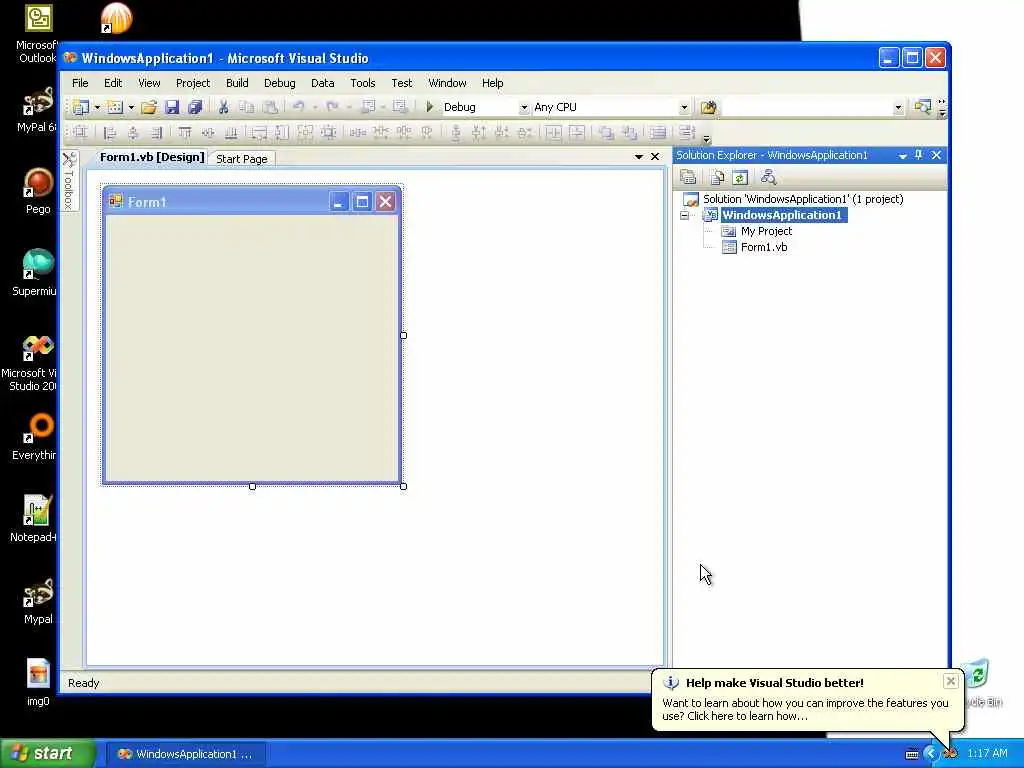
Task: Click the Solution Explorer toolbar icon
Action: point(923,107)
